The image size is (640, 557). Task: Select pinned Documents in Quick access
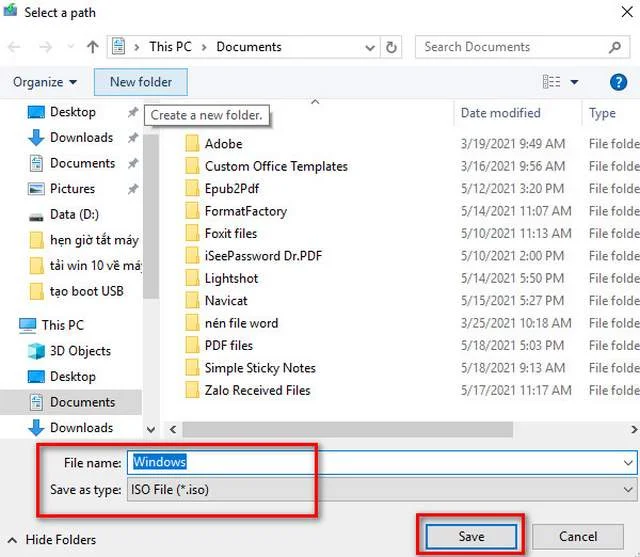[x=82, y=163]
